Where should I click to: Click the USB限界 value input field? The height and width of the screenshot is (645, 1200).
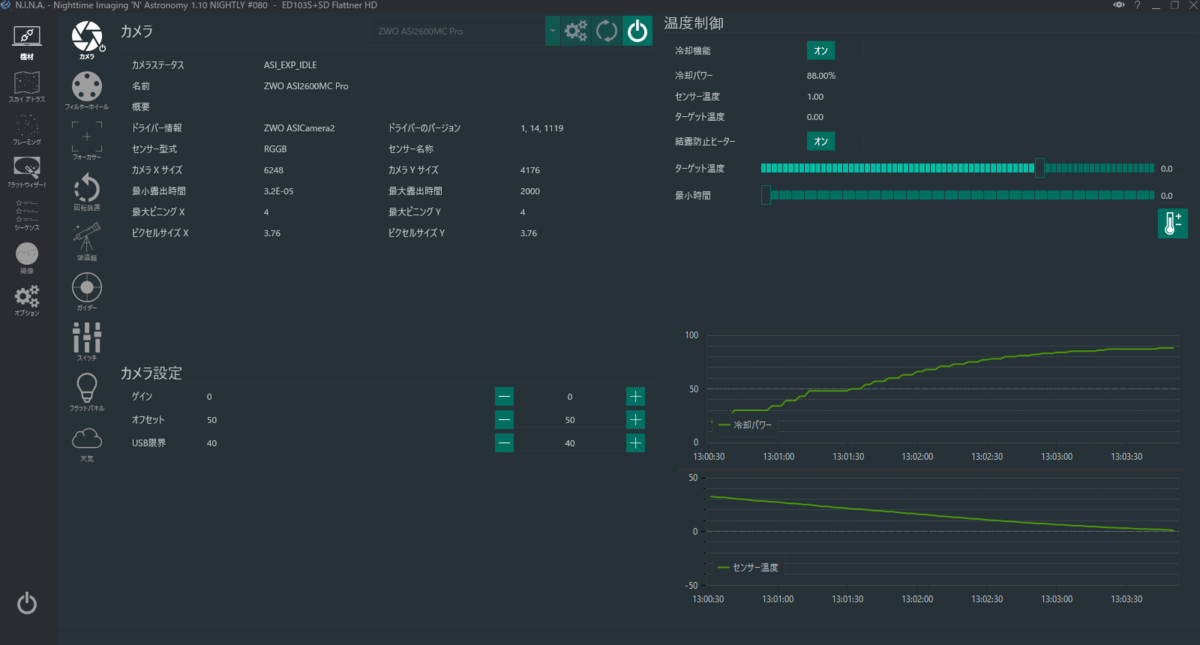[570, 443]
